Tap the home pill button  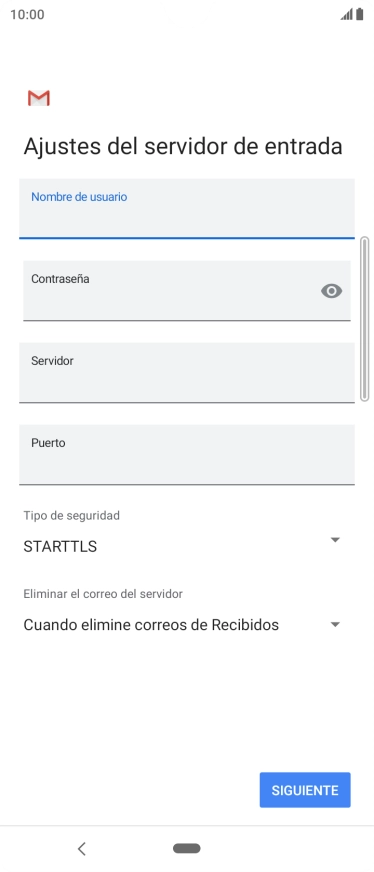click(187, 848)
